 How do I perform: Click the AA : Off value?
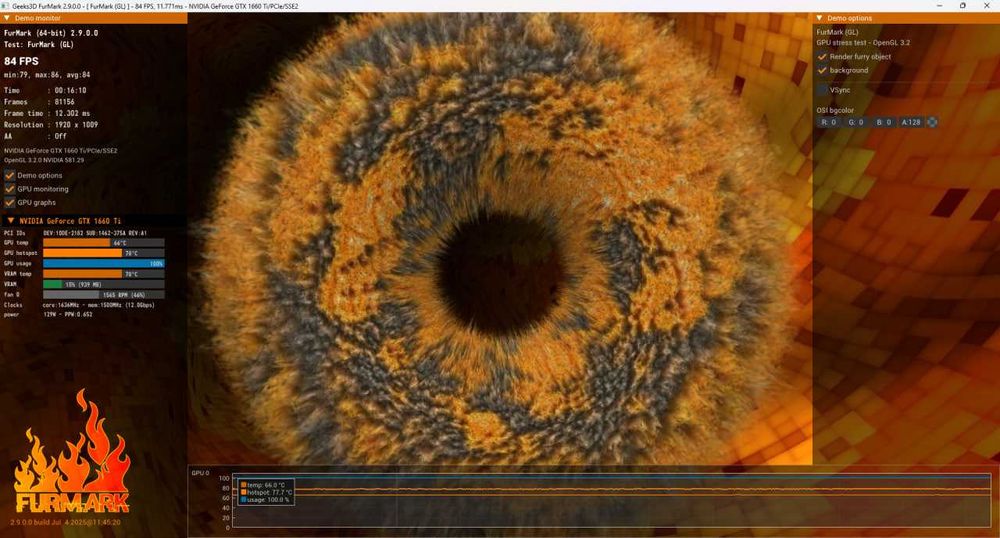click(60, 136)
